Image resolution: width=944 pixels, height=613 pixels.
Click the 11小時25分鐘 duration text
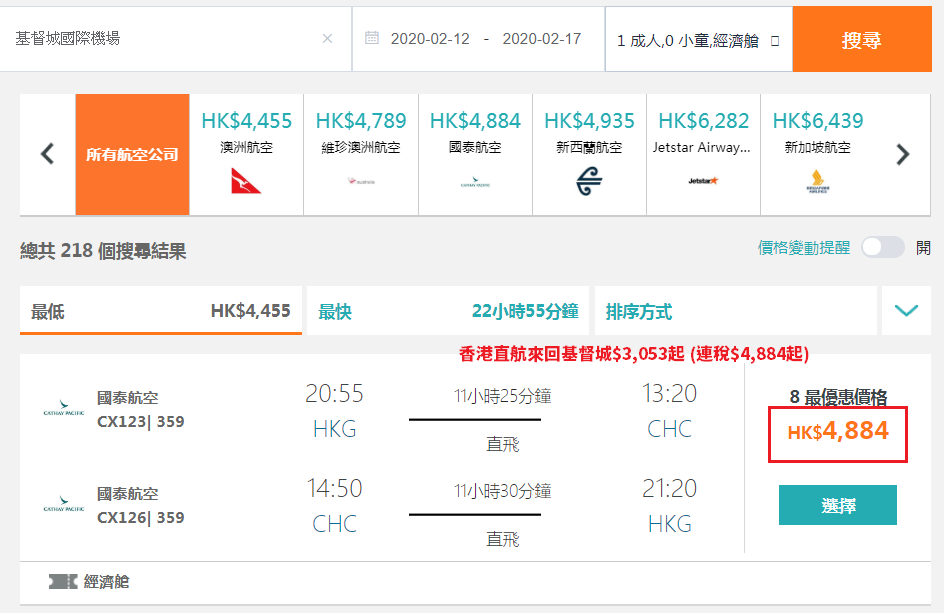pyautogui.click(x=503, y=396)
